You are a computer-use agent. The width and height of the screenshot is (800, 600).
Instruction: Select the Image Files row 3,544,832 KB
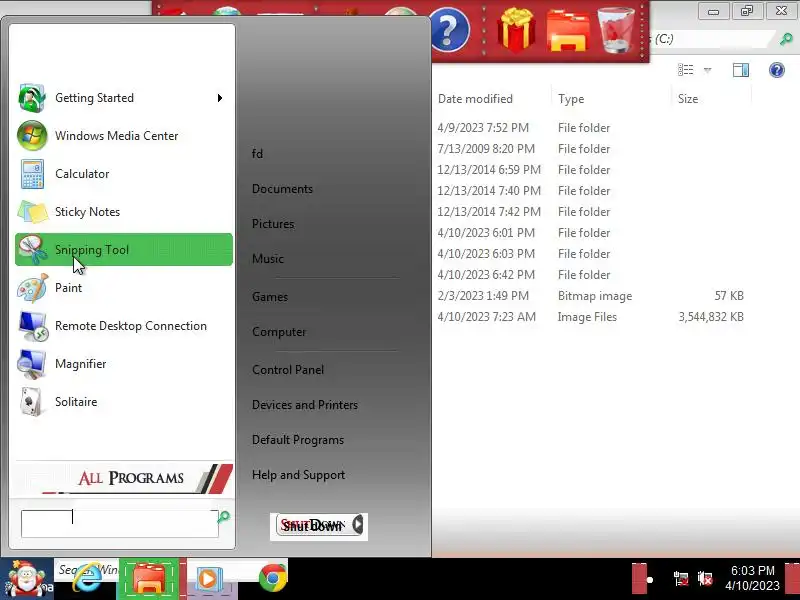coord(592,317)
